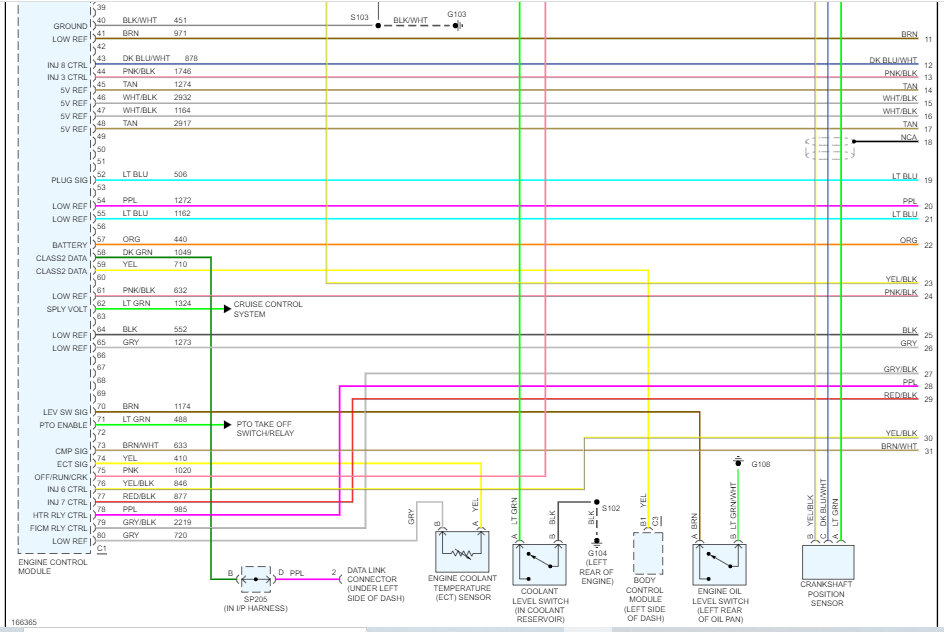944x632 pixels.
Task: Click the "YEL 710" wire label
Action: [155, 264]
